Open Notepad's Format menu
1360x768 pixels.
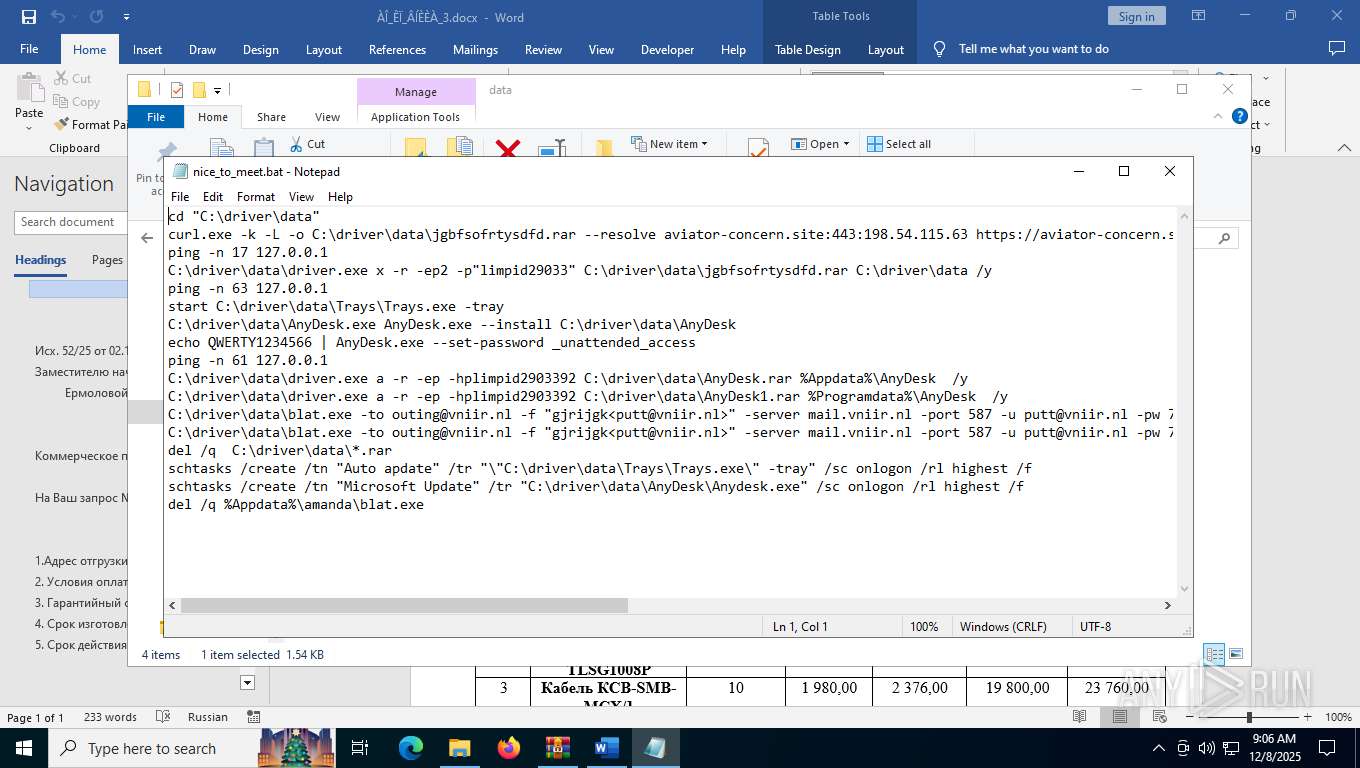[x=256, y=197]
